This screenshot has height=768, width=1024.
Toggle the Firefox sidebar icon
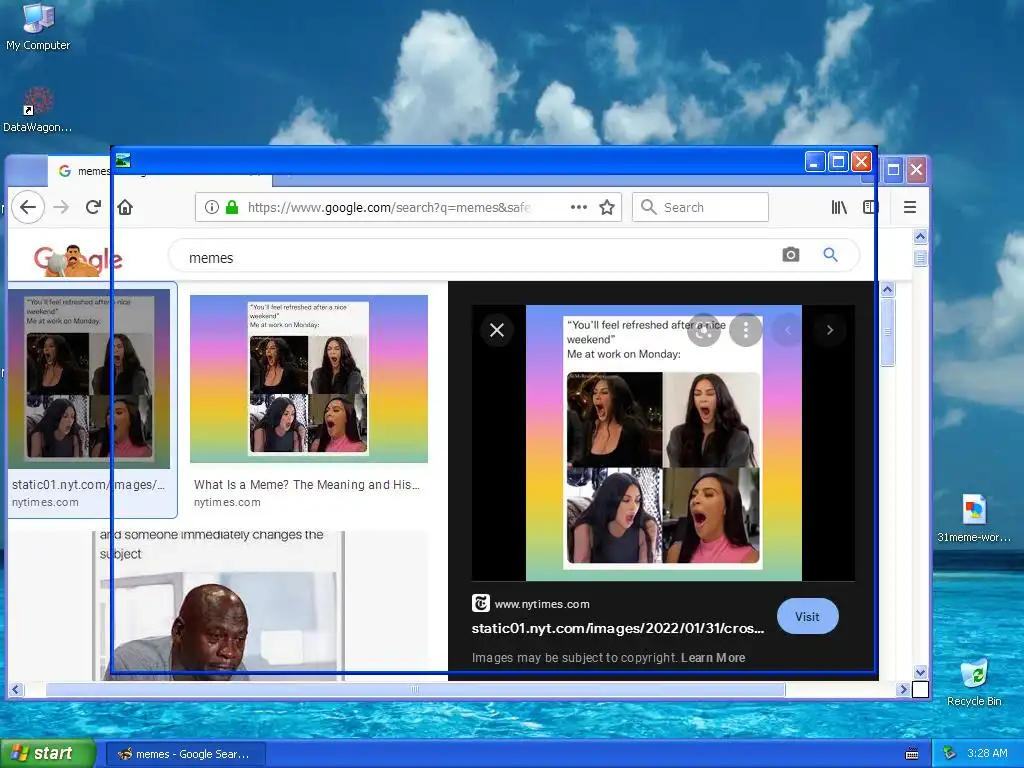click(x=870, y=207)
